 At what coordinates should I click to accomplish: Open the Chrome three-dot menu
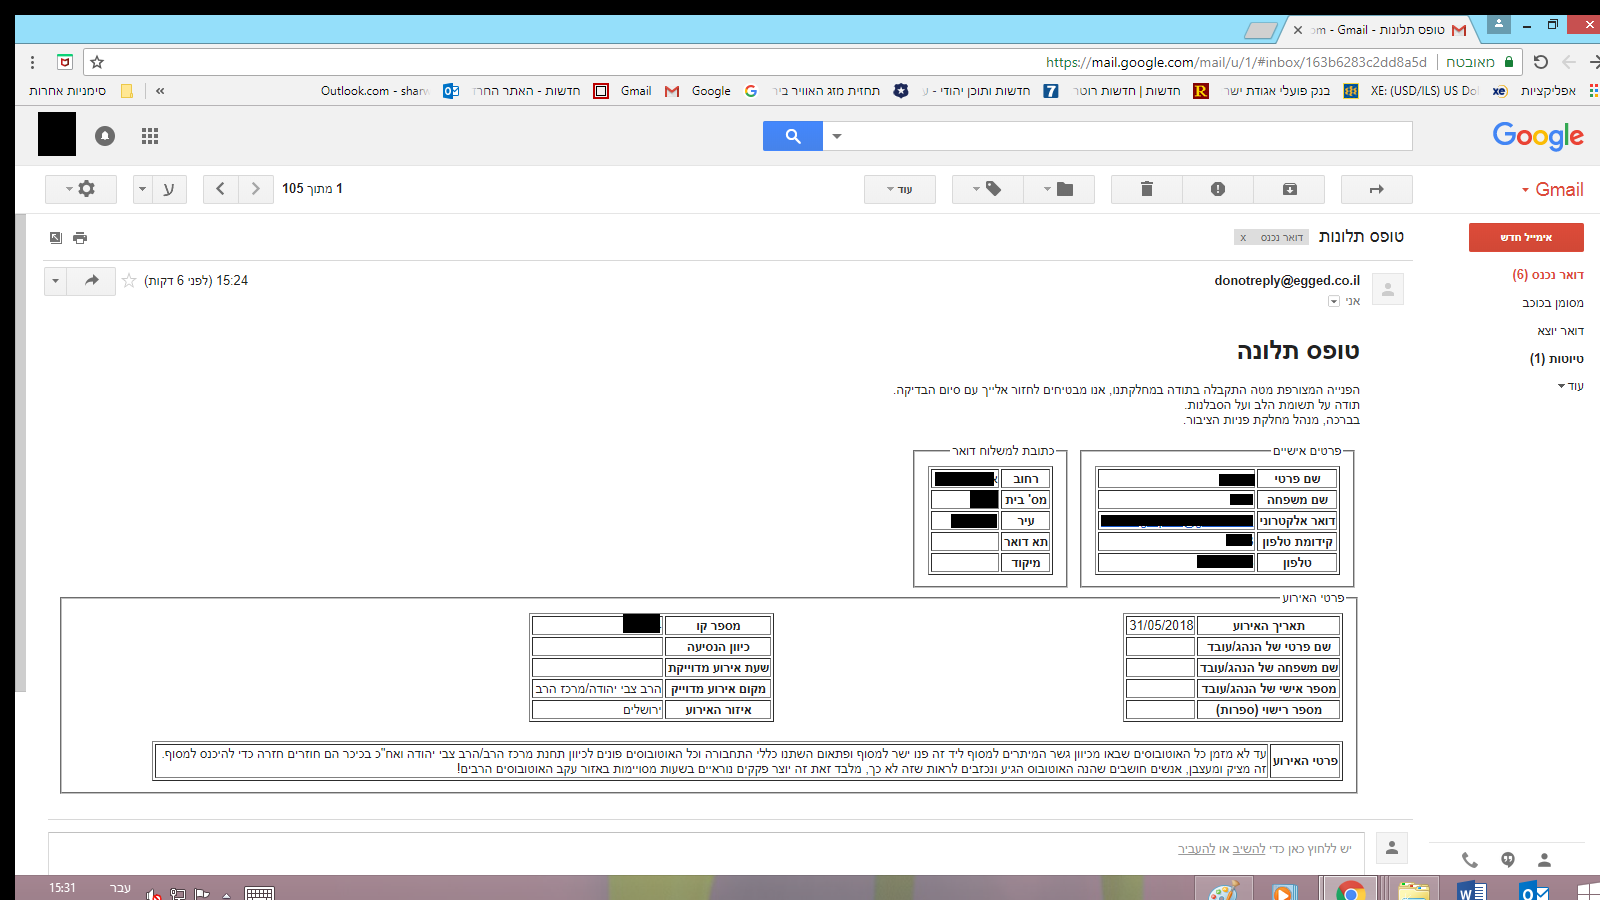33,62
